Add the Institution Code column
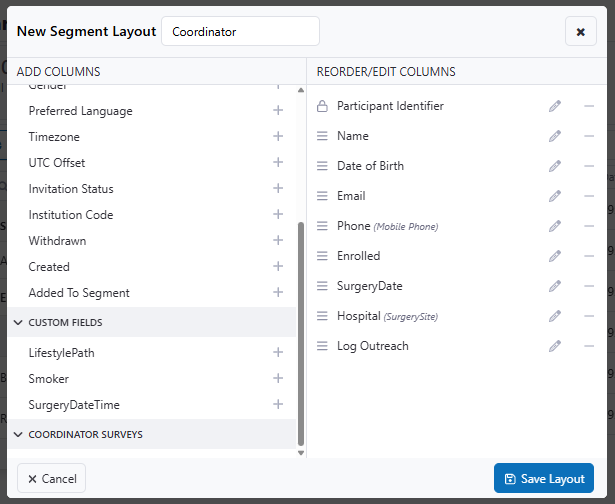The width and height of the screenshot is (615, 504). 278,215
